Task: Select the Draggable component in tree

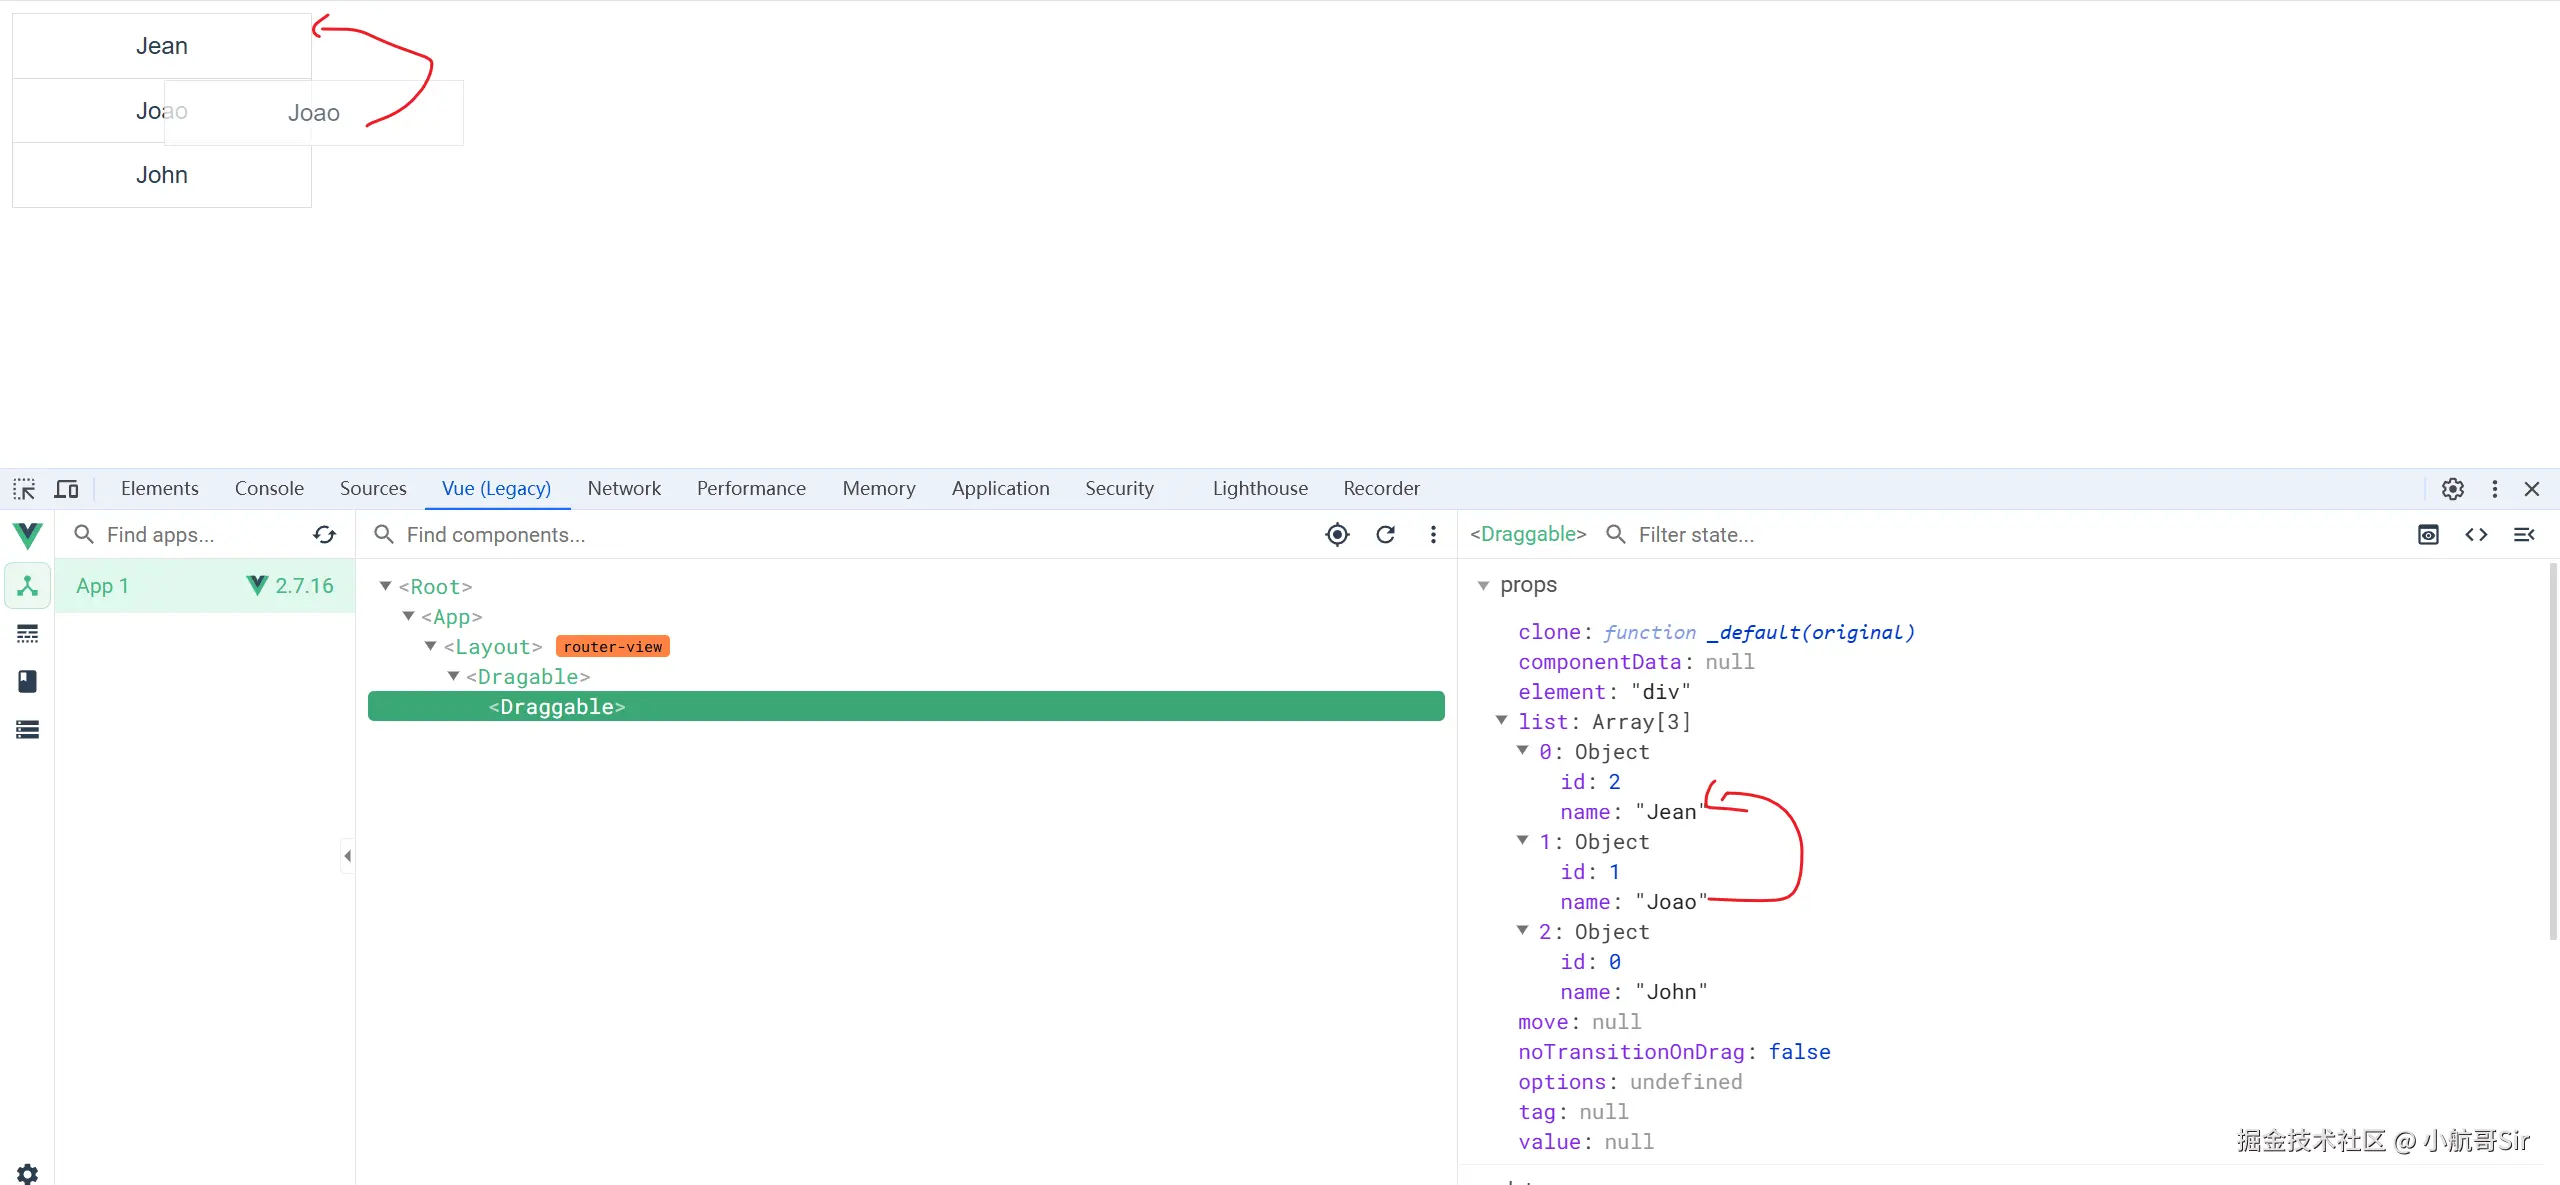Action: point(557,707)
